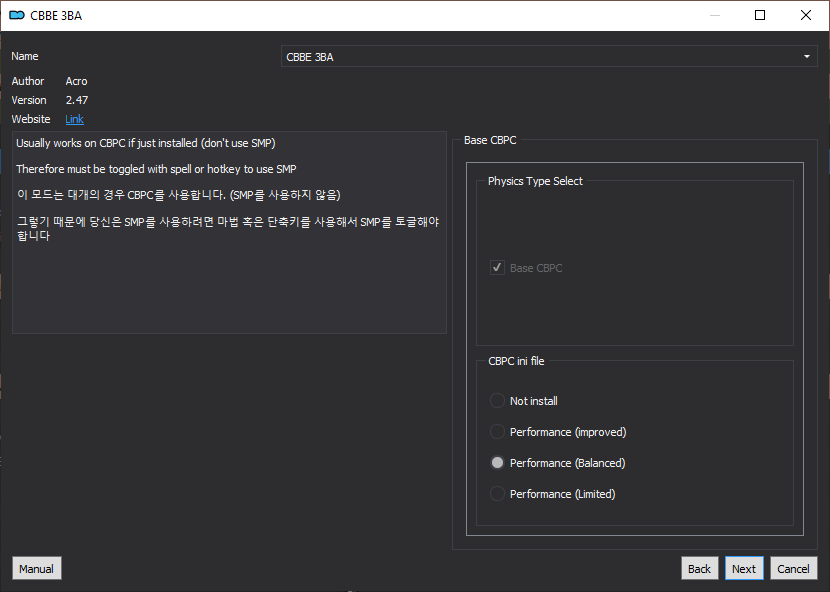This screenshot has height=592, width=830.
Task: Close the CBBE 3BA installer window
Action: coord(806,15)
